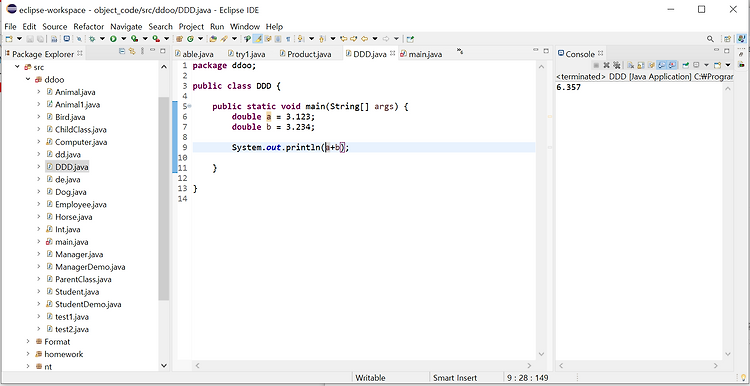
Task: Click the Open Console icon in Console toolbar
Action: point(717,65)
